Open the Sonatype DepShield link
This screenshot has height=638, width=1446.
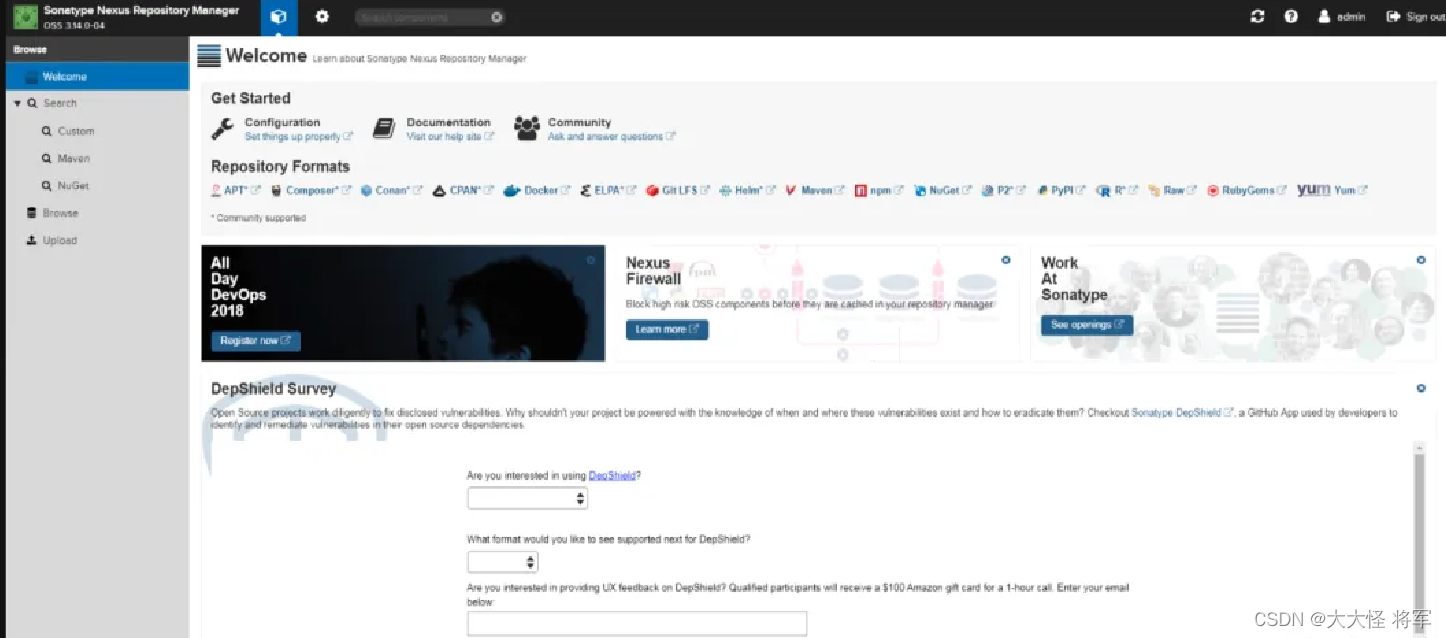point(1182,413)
